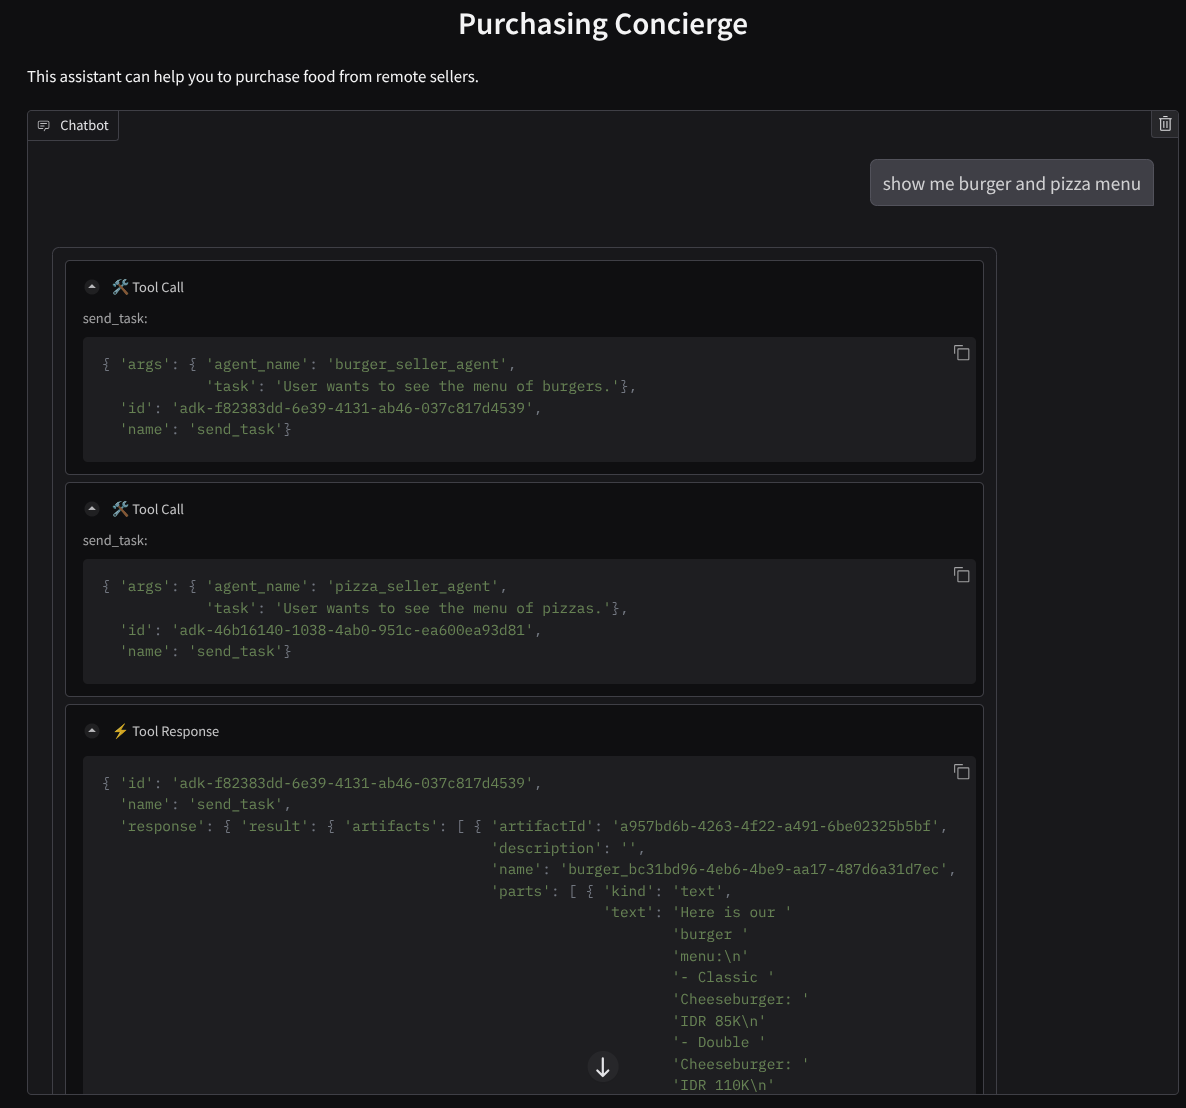Click the send_task label under first Tool Call
The width and height of the screenshot is (1186, 1108).
point(115,319)
